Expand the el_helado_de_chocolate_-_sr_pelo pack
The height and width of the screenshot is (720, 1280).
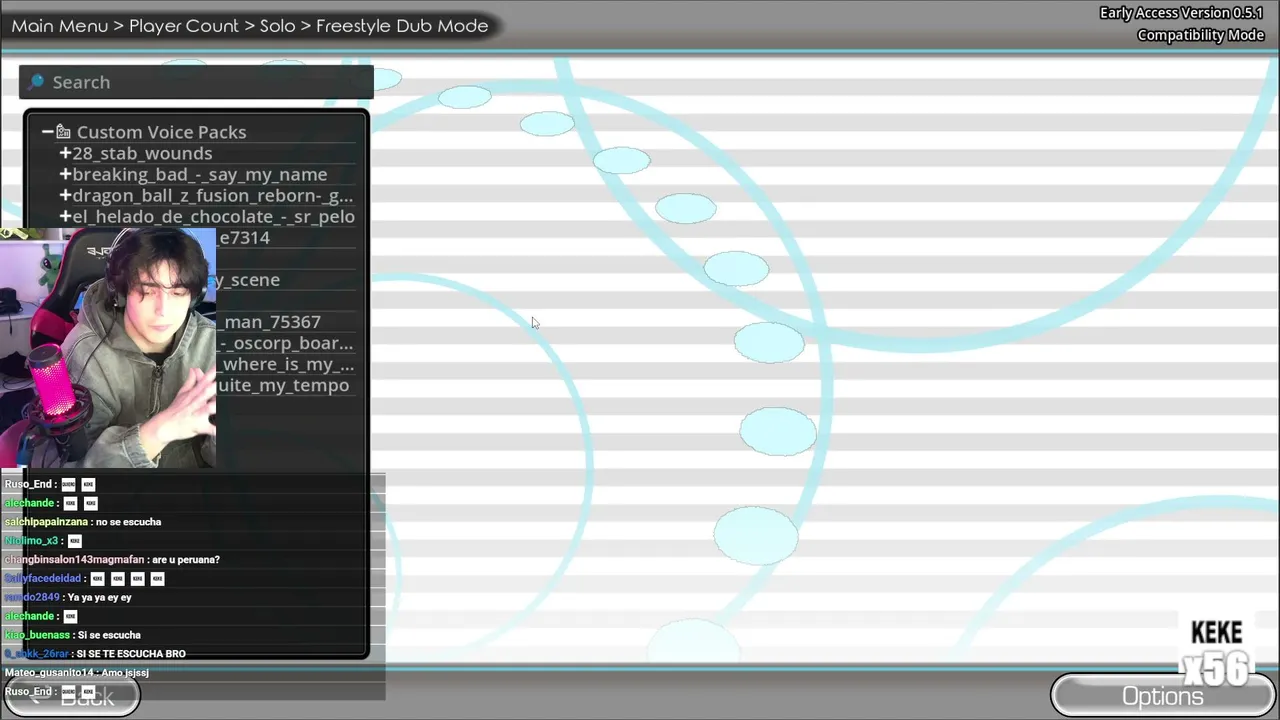pos(65,216)
